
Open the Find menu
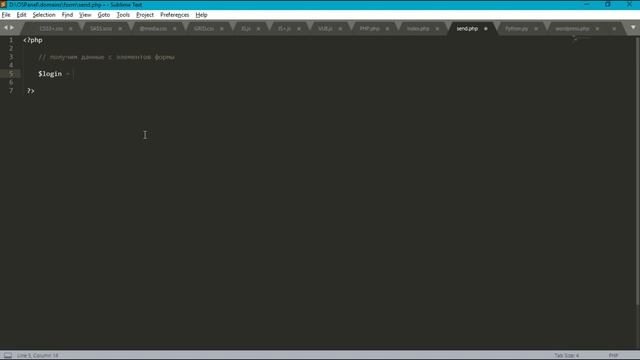pos(67,15)
